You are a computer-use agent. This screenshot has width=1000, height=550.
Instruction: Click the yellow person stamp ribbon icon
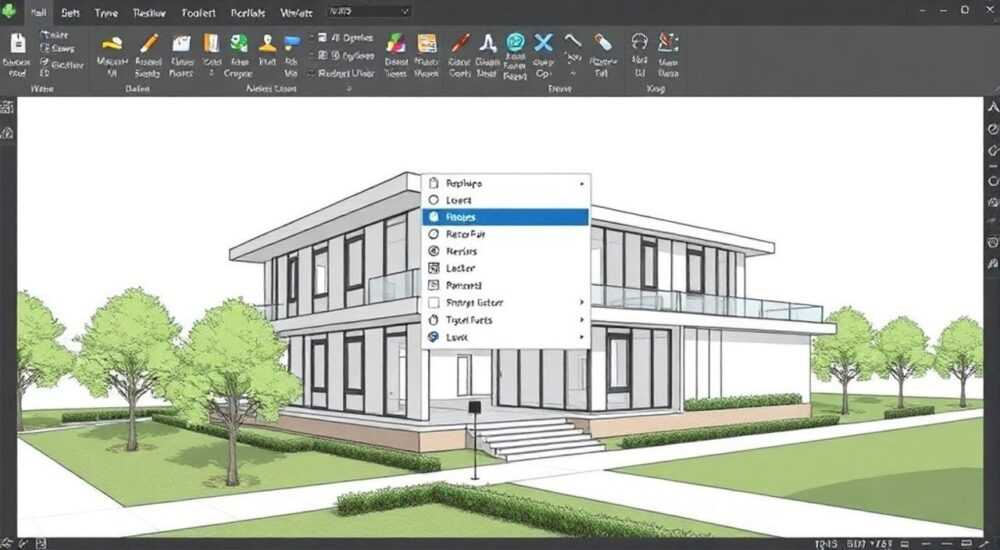[x=268, y=43]
